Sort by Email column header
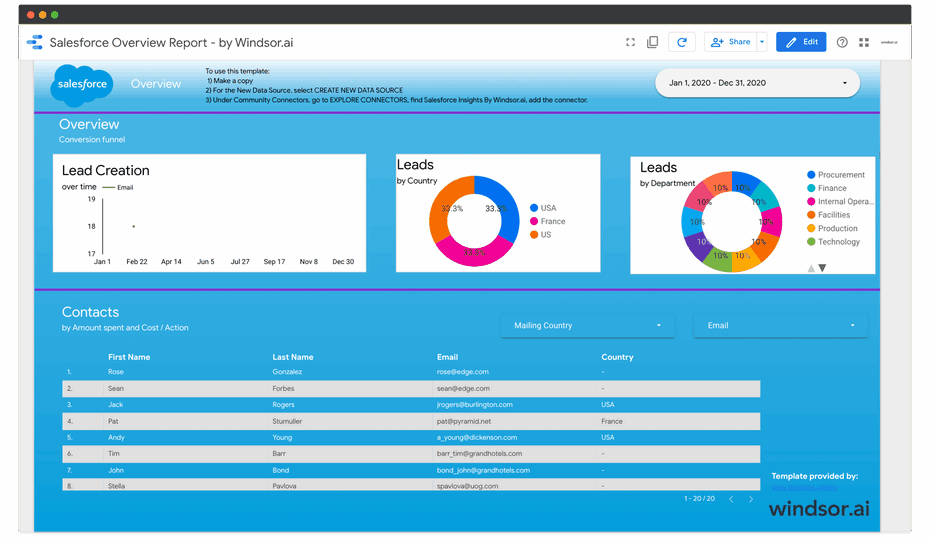This screenshot has height=538, width=930. pos(447,357)
